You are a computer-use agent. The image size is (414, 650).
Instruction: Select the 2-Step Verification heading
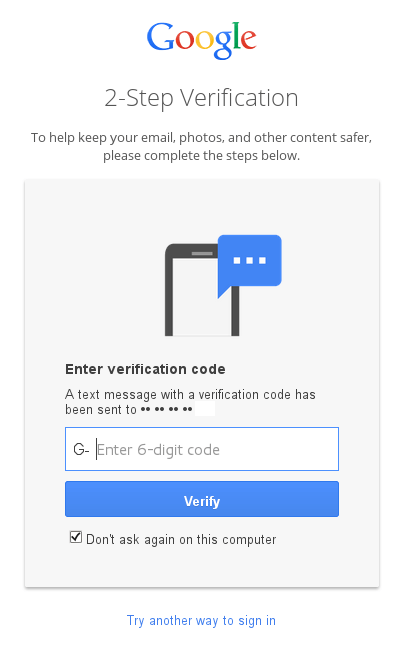click(201, 98)
